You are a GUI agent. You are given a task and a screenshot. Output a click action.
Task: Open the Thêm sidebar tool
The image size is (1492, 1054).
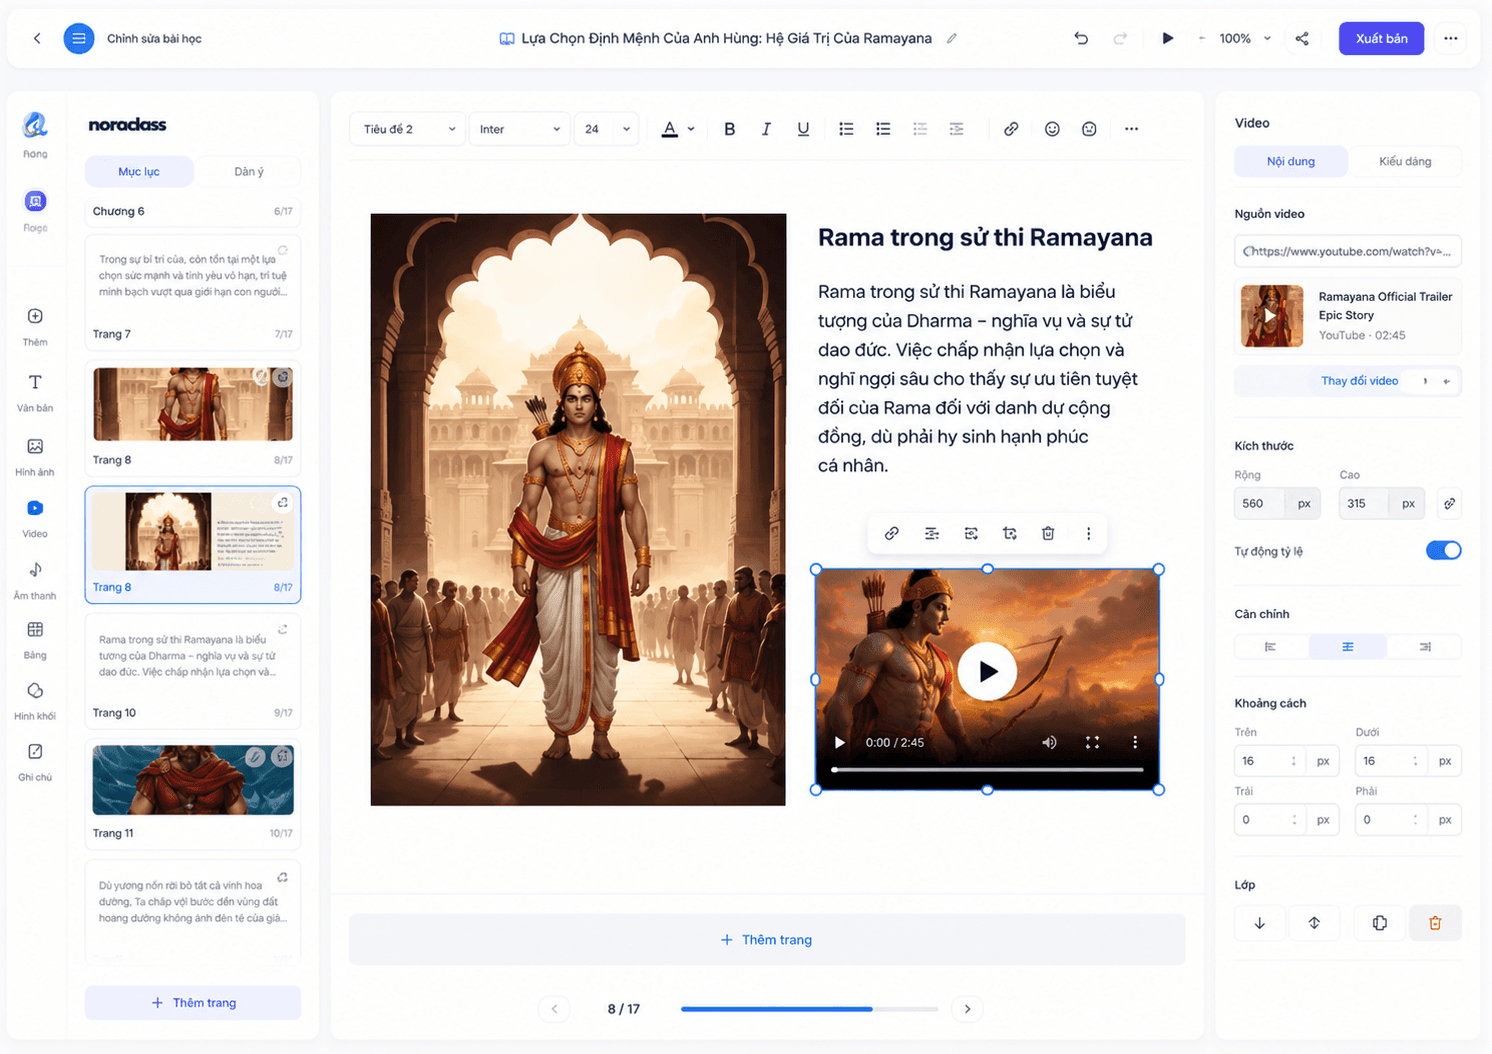click(35, 327)
